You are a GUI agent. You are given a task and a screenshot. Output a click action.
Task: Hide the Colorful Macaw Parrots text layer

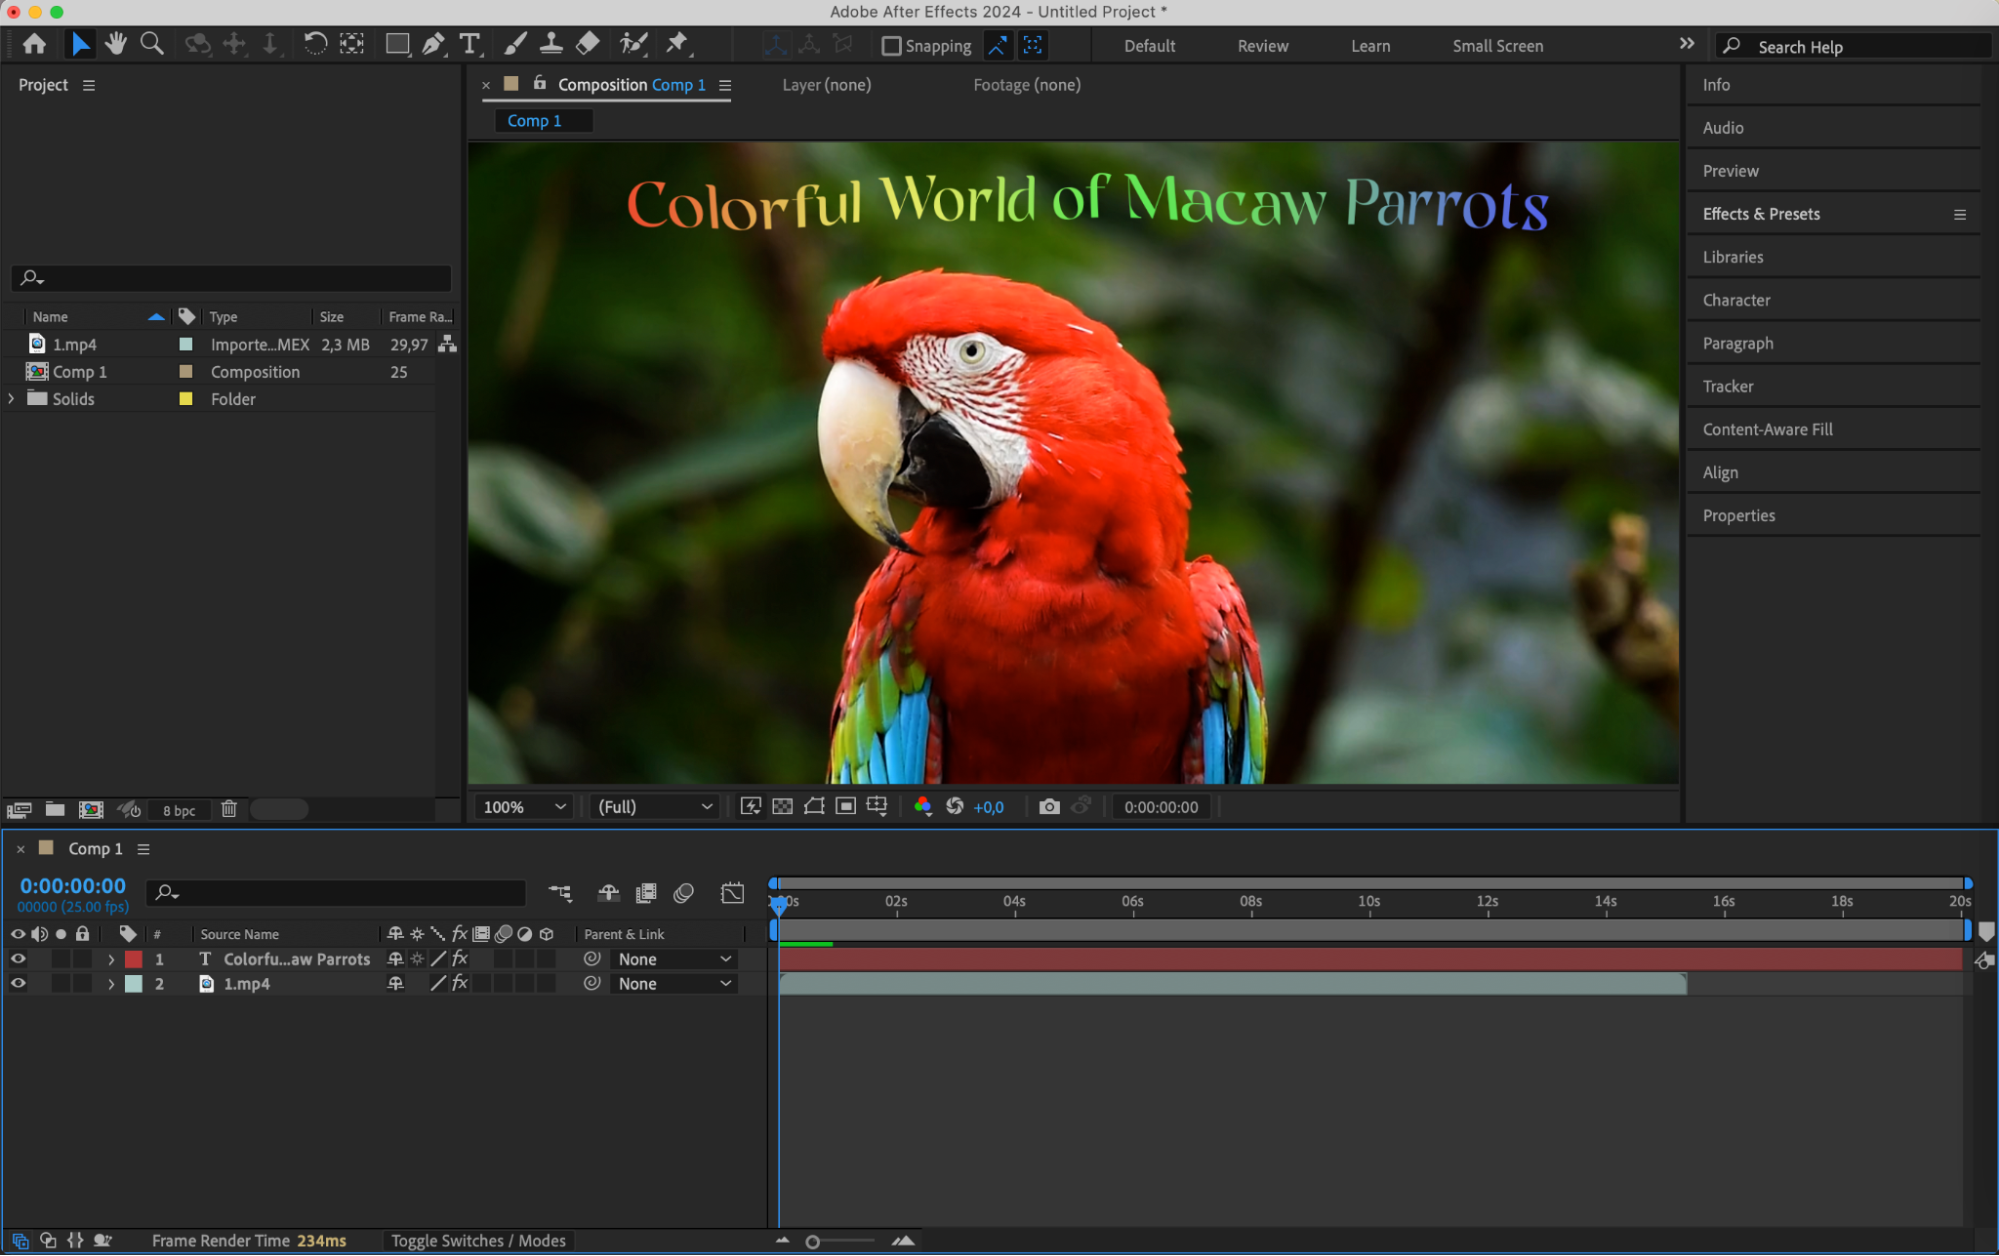click(x=18, y=958)
